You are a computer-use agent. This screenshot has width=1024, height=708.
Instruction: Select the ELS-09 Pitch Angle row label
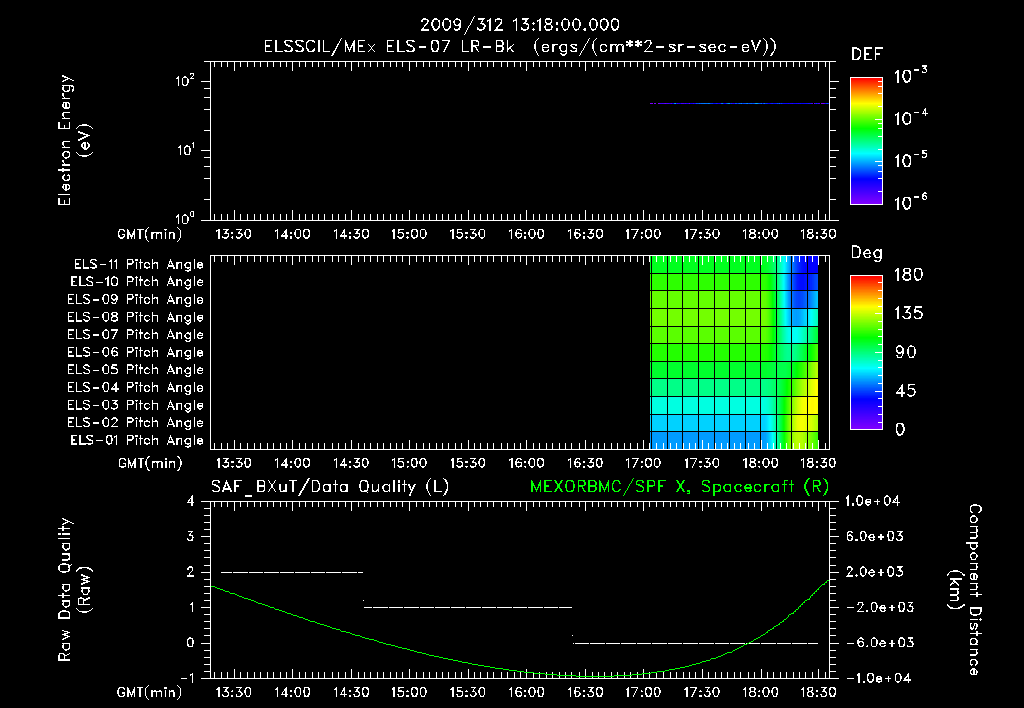135,300
